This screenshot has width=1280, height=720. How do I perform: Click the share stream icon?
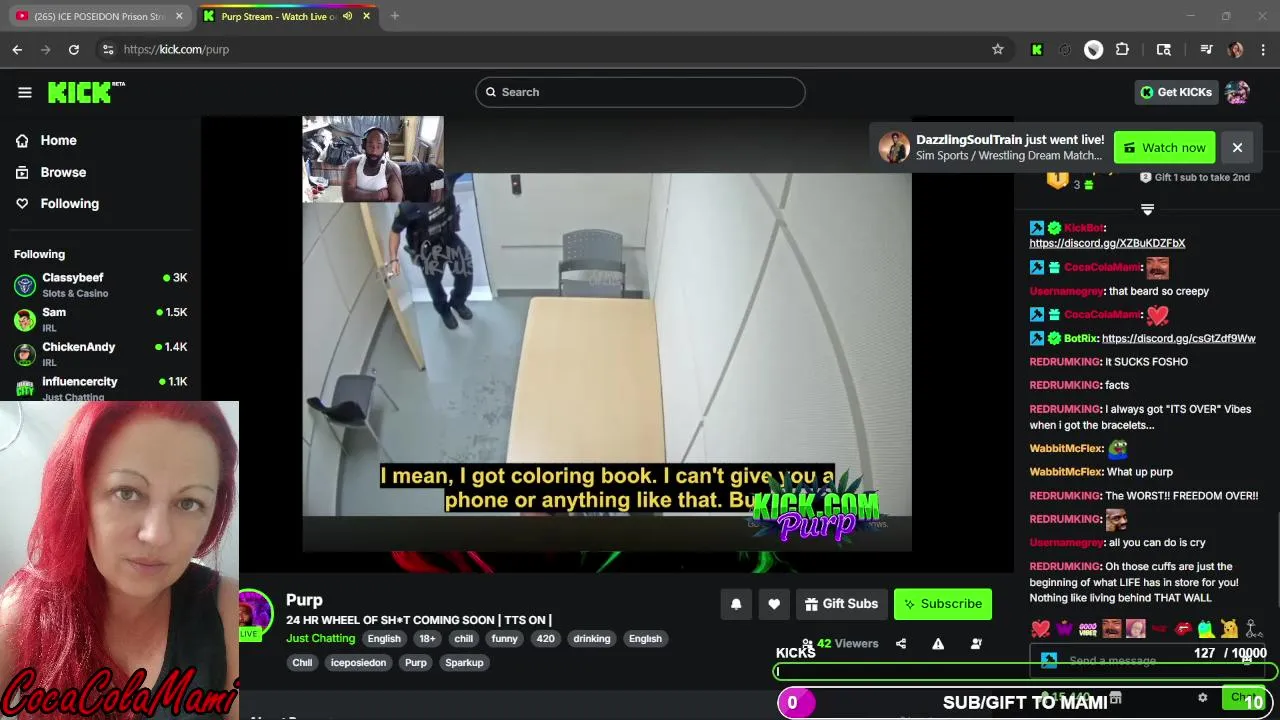pos(901,644)
